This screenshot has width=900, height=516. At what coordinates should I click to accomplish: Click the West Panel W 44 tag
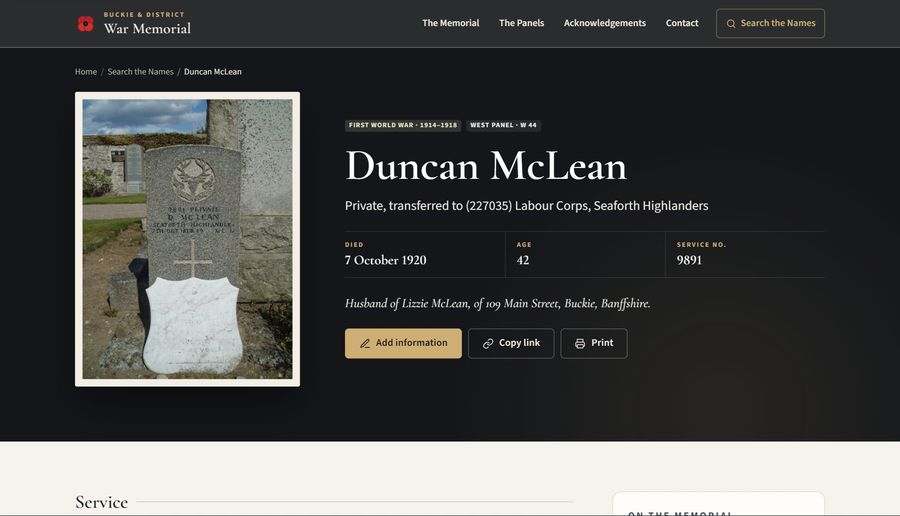click(503, 125)
